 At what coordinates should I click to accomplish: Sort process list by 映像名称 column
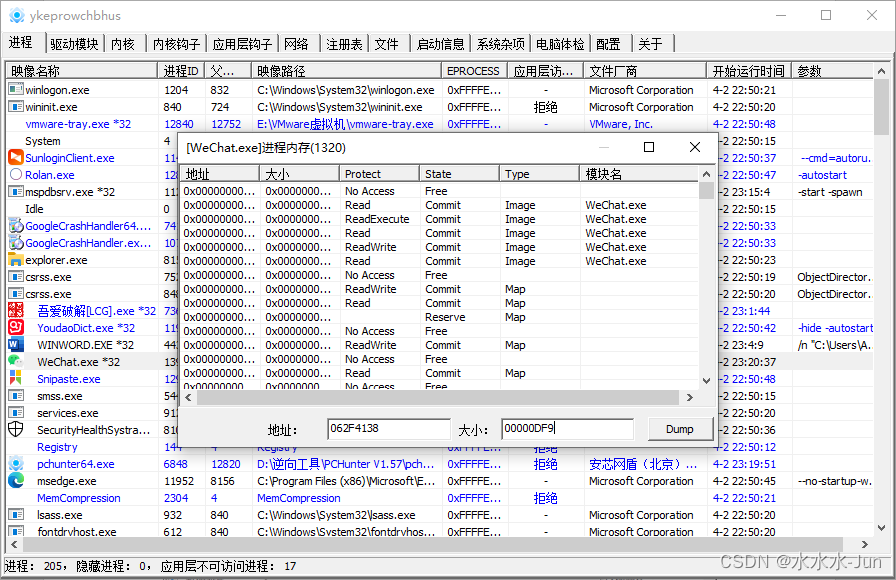82,71
